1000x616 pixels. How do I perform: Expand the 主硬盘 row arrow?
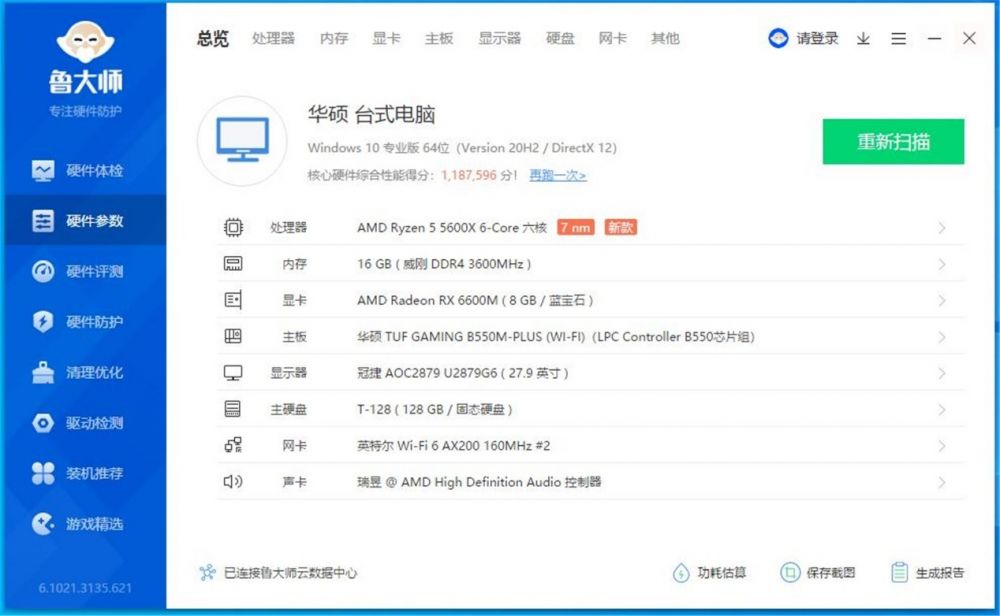pyautogui.click(x=941, y=410)
